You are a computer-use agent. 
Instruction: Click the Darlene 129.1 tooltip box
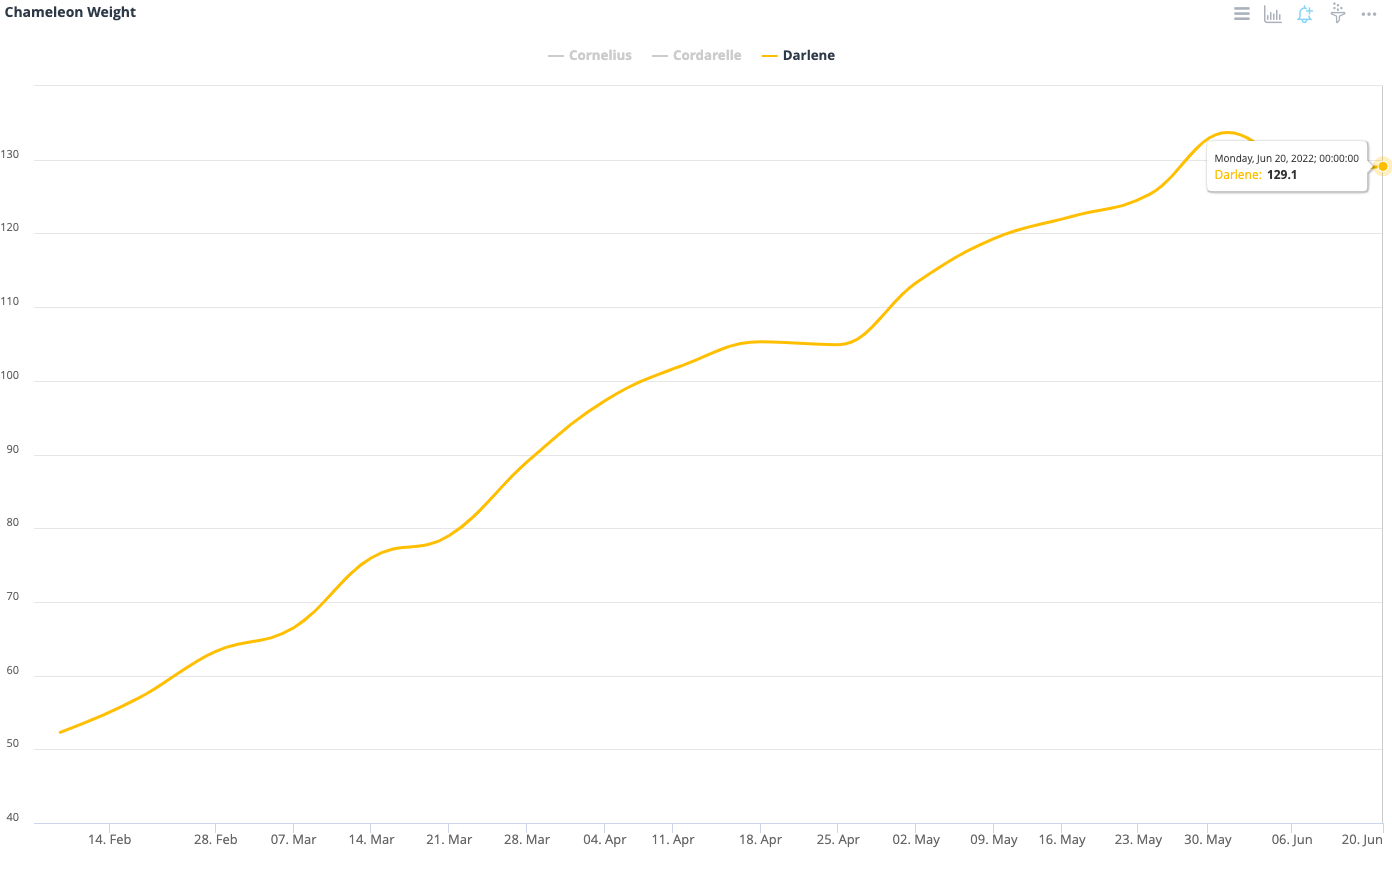(1286, 166)
